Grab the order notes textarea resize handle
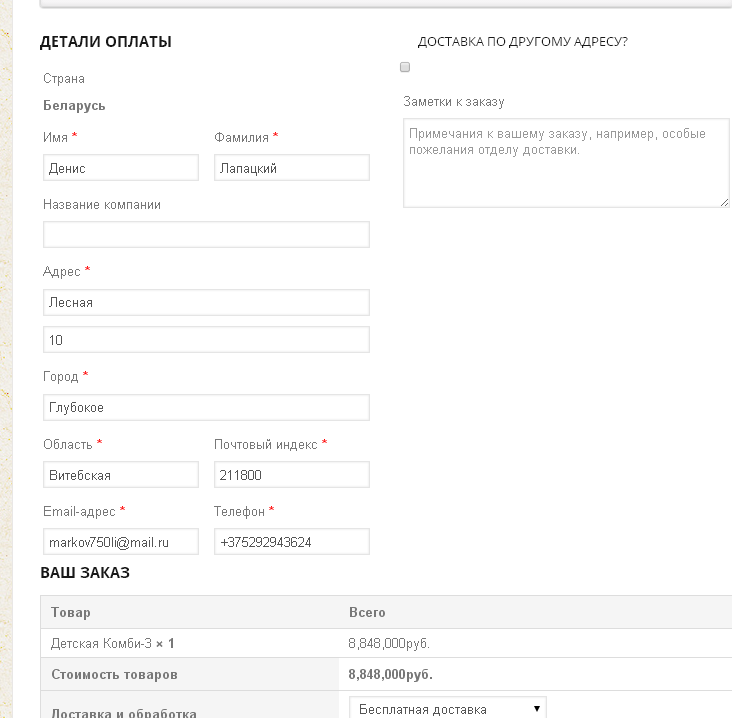The width and height of the screenshot is (732, 718). pos(724,202)
